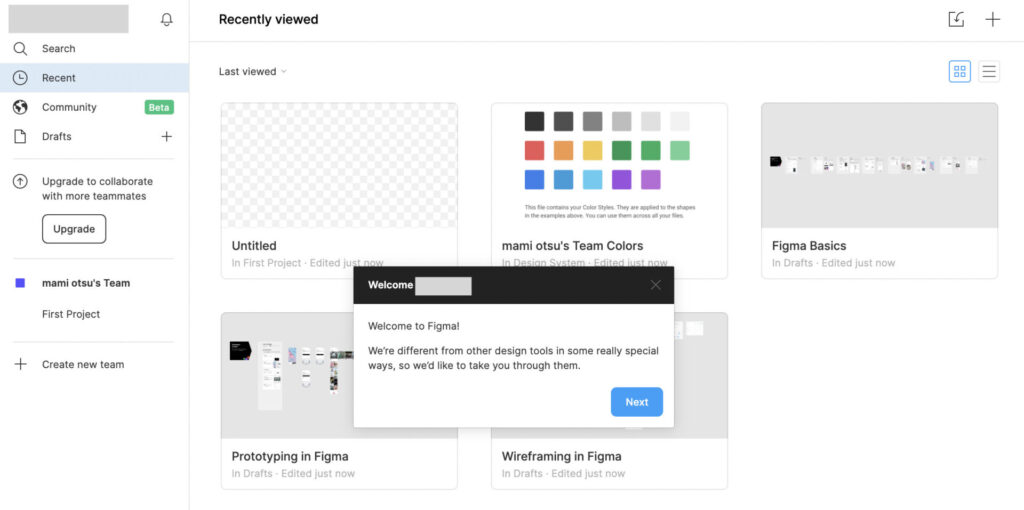Screen dimensions: 1024x510
Task: Open Drafts in the sidebar
Action: pos(94,136)
